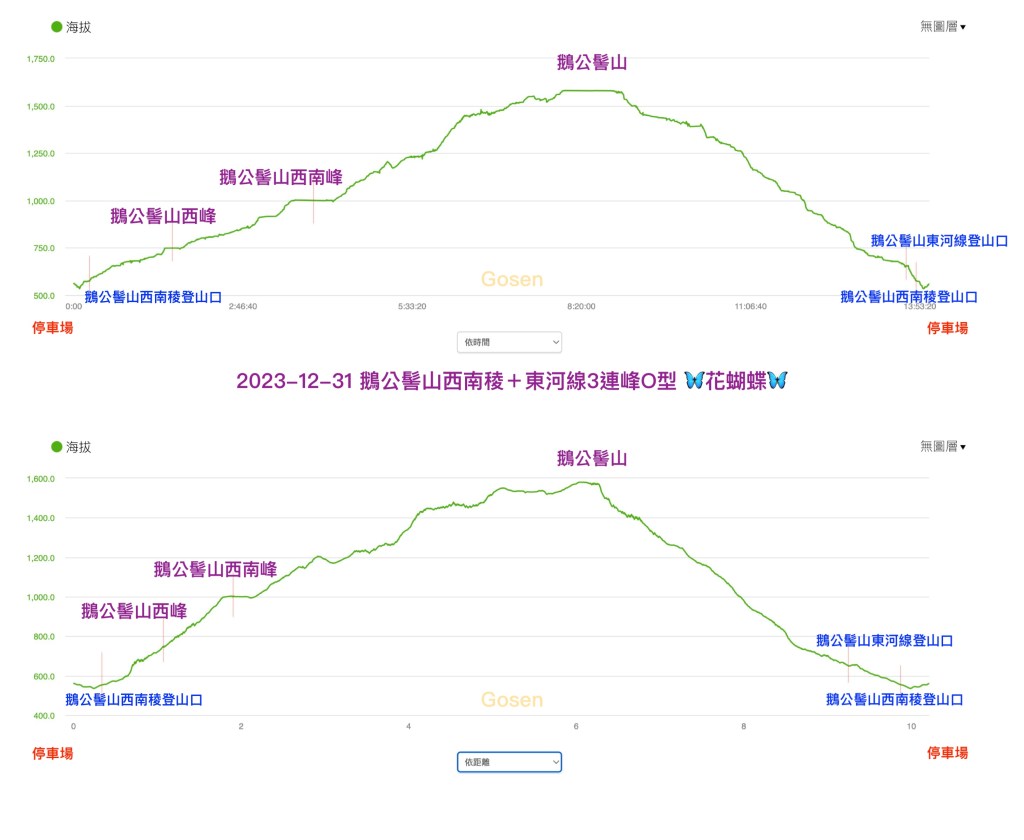Click the right 停車場 label under lower chart

(947, 752)
